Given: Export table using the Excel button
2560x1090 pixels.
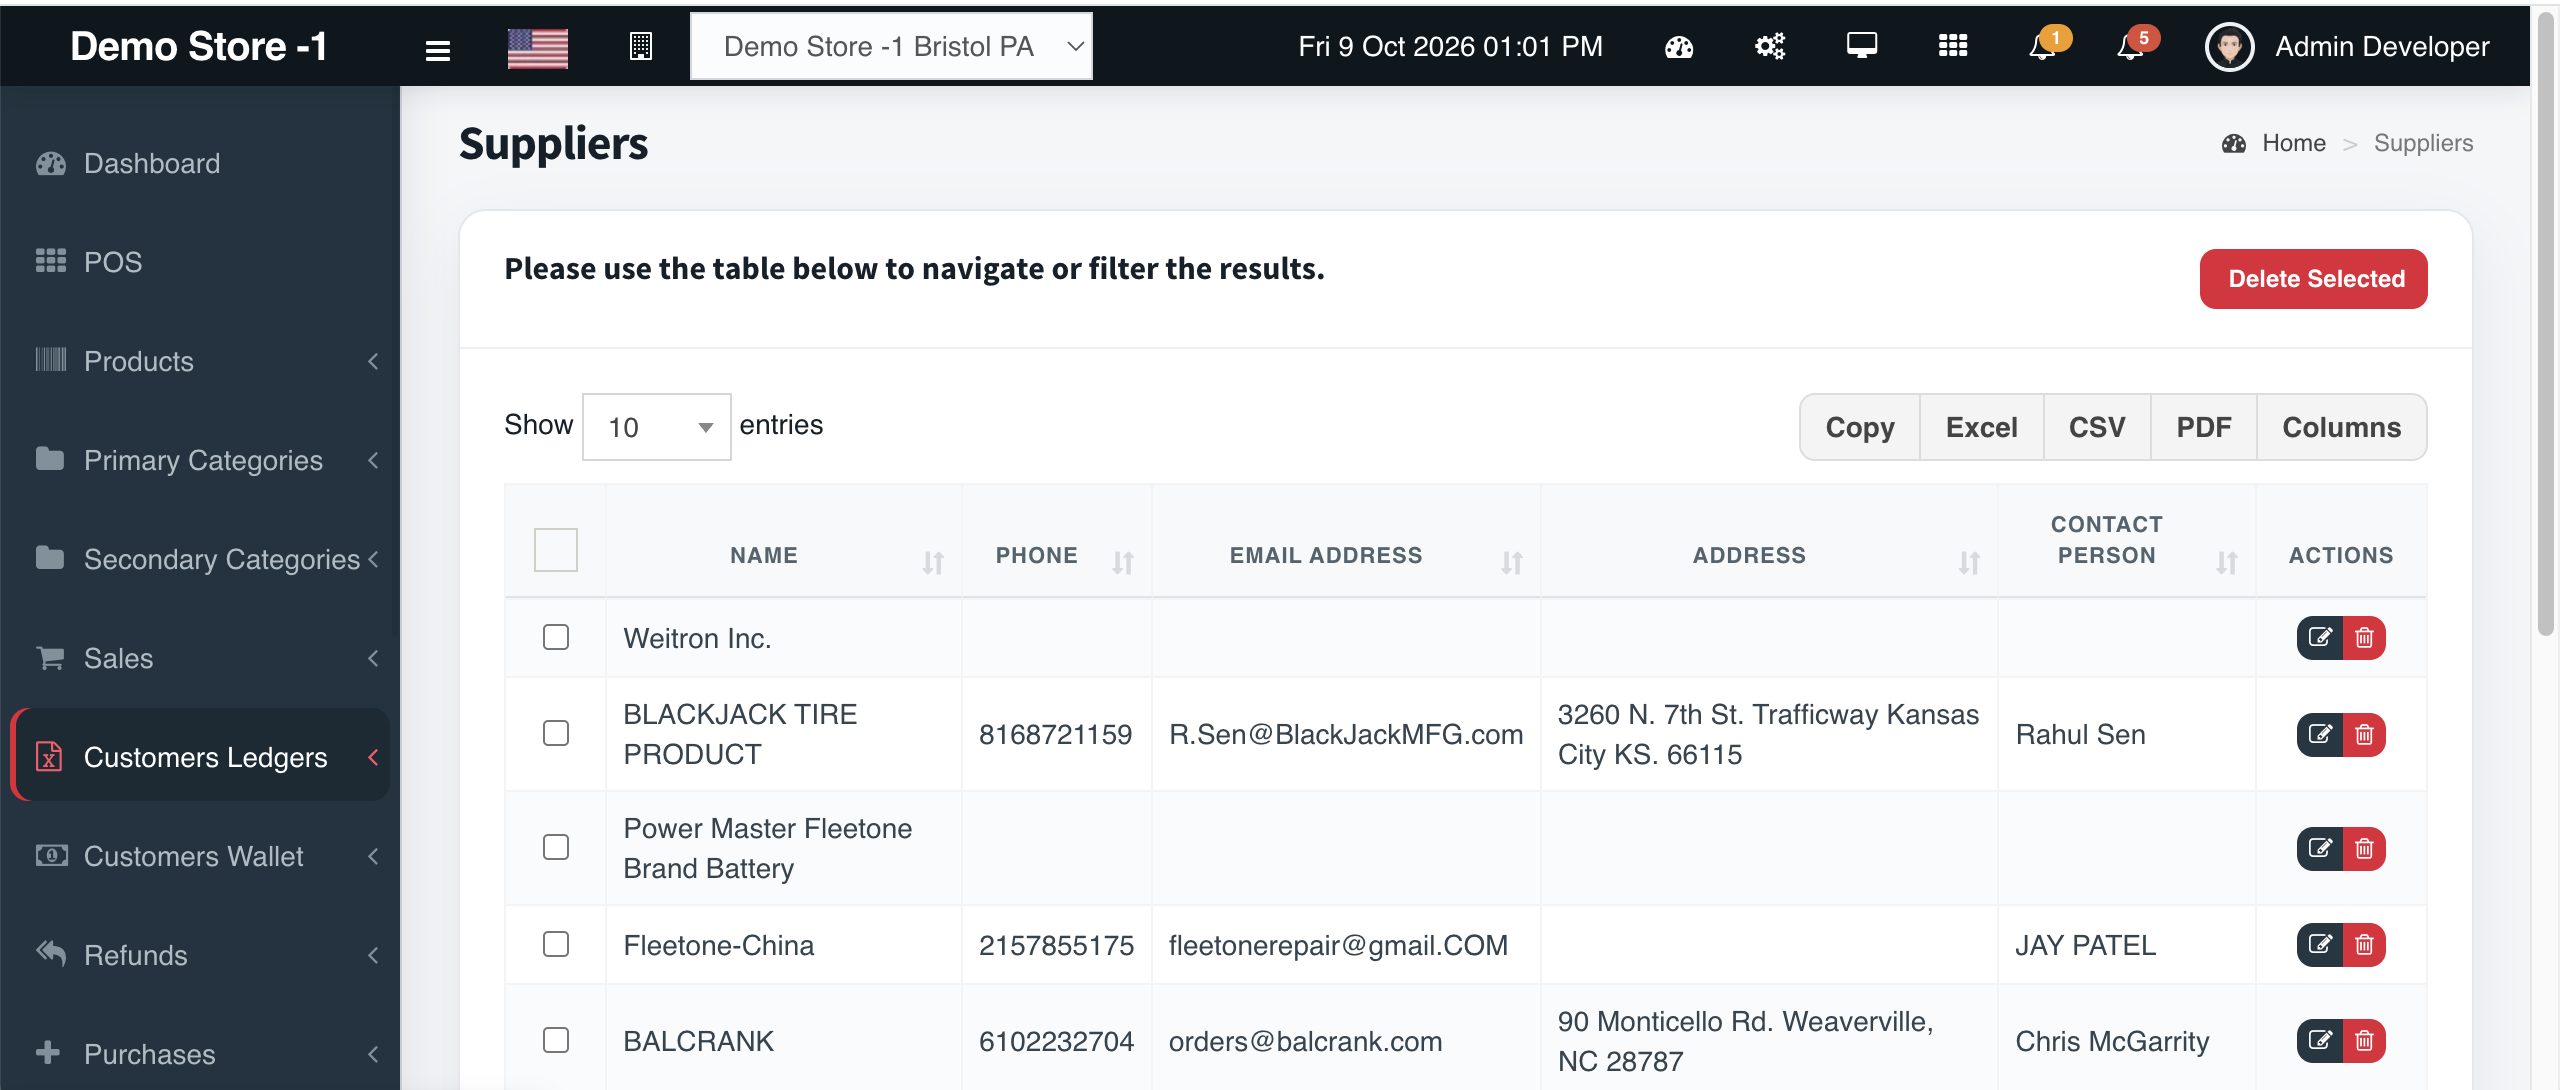Looking at the screenshot, I should point(1981,427).
